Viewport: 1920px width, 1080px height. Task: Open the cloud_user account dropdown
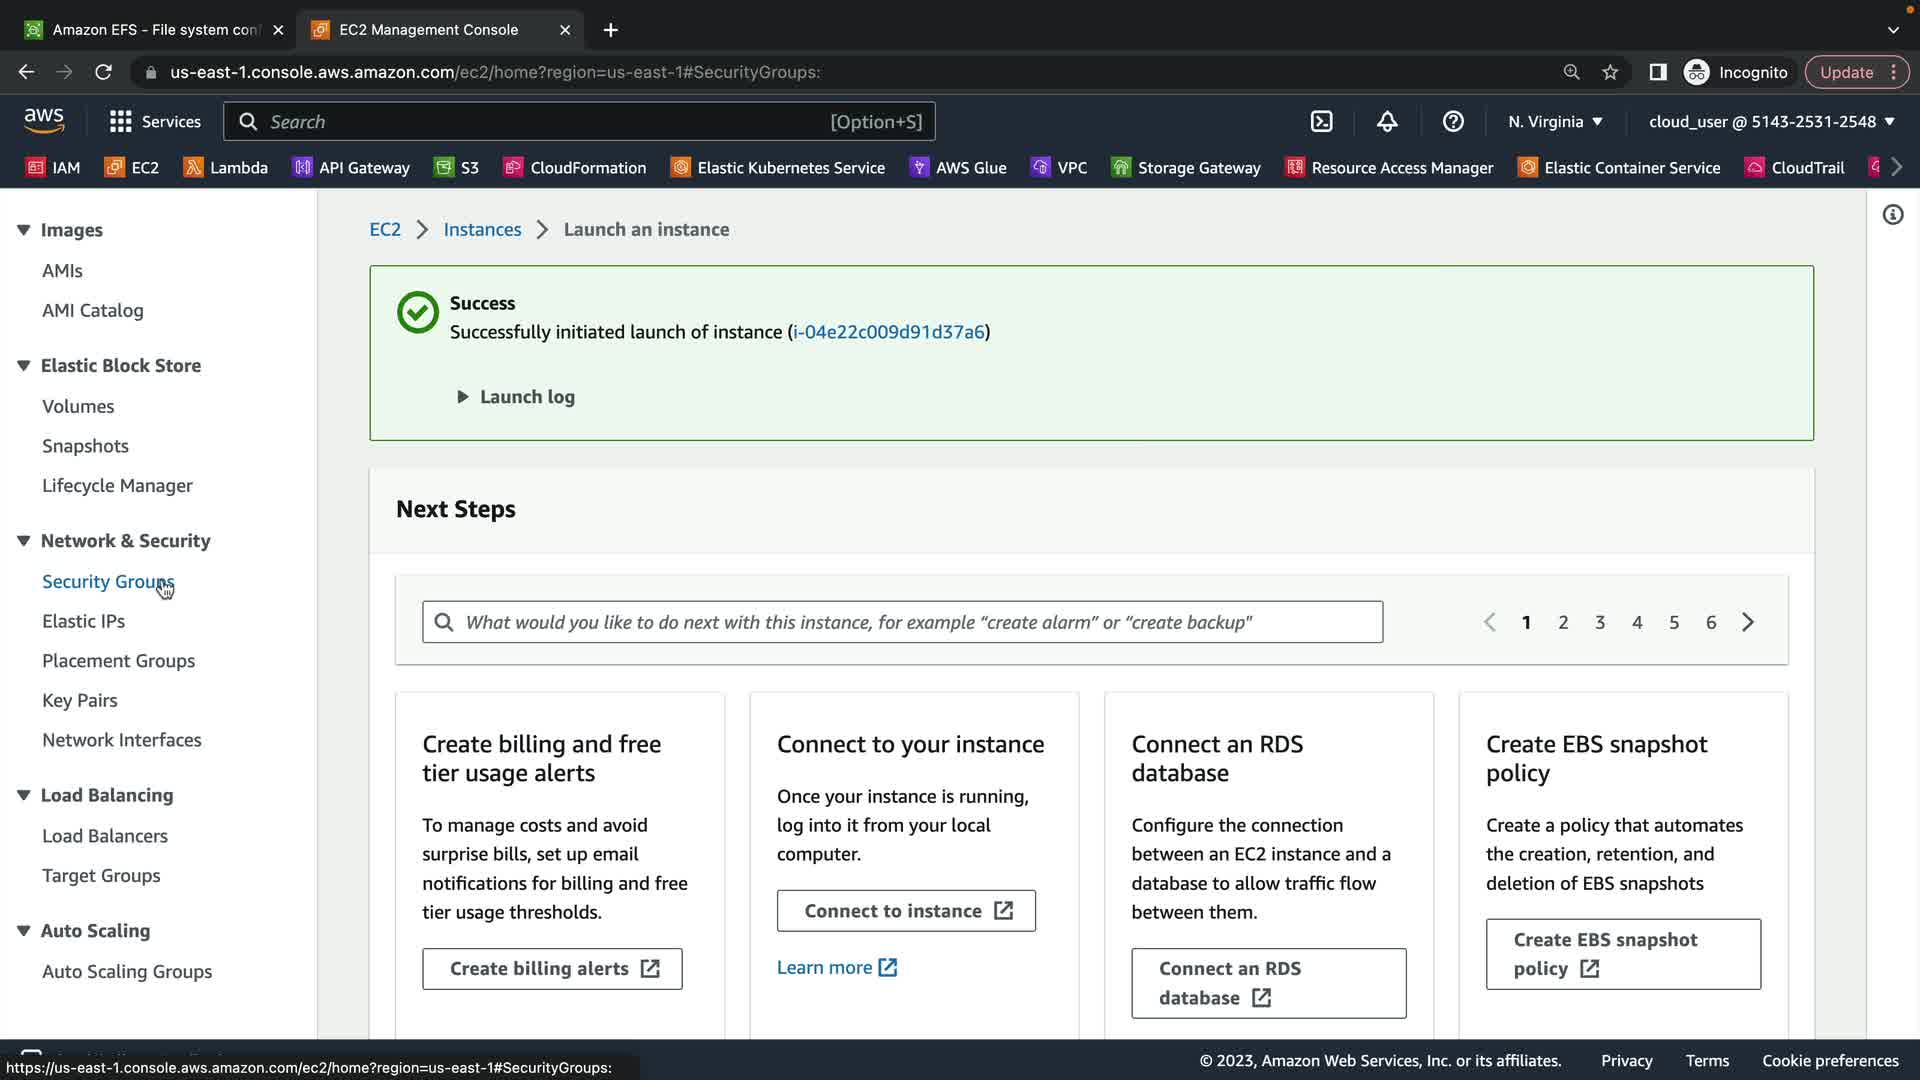[1771, 122]
